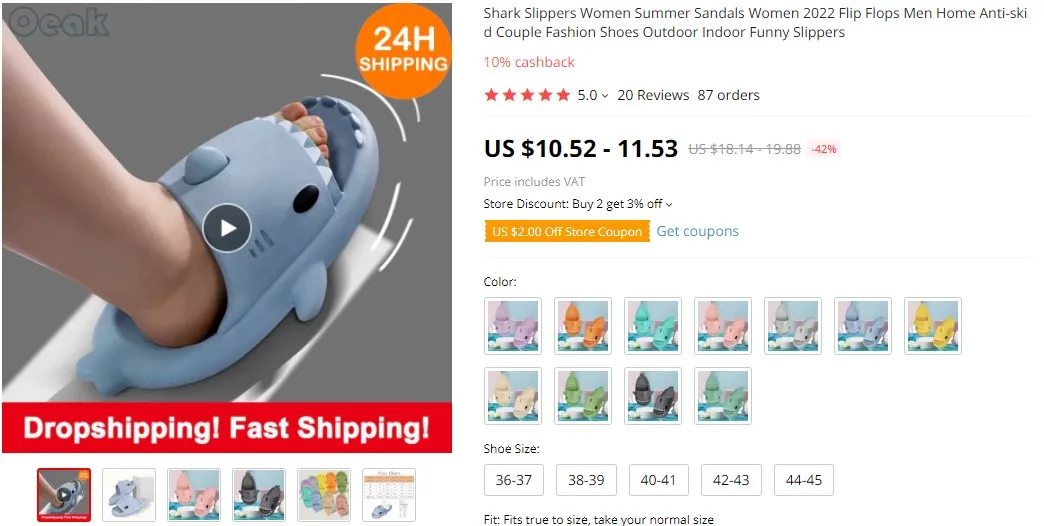
Task: Select the orange shark slippers color
Action: [x=583, y=326]
